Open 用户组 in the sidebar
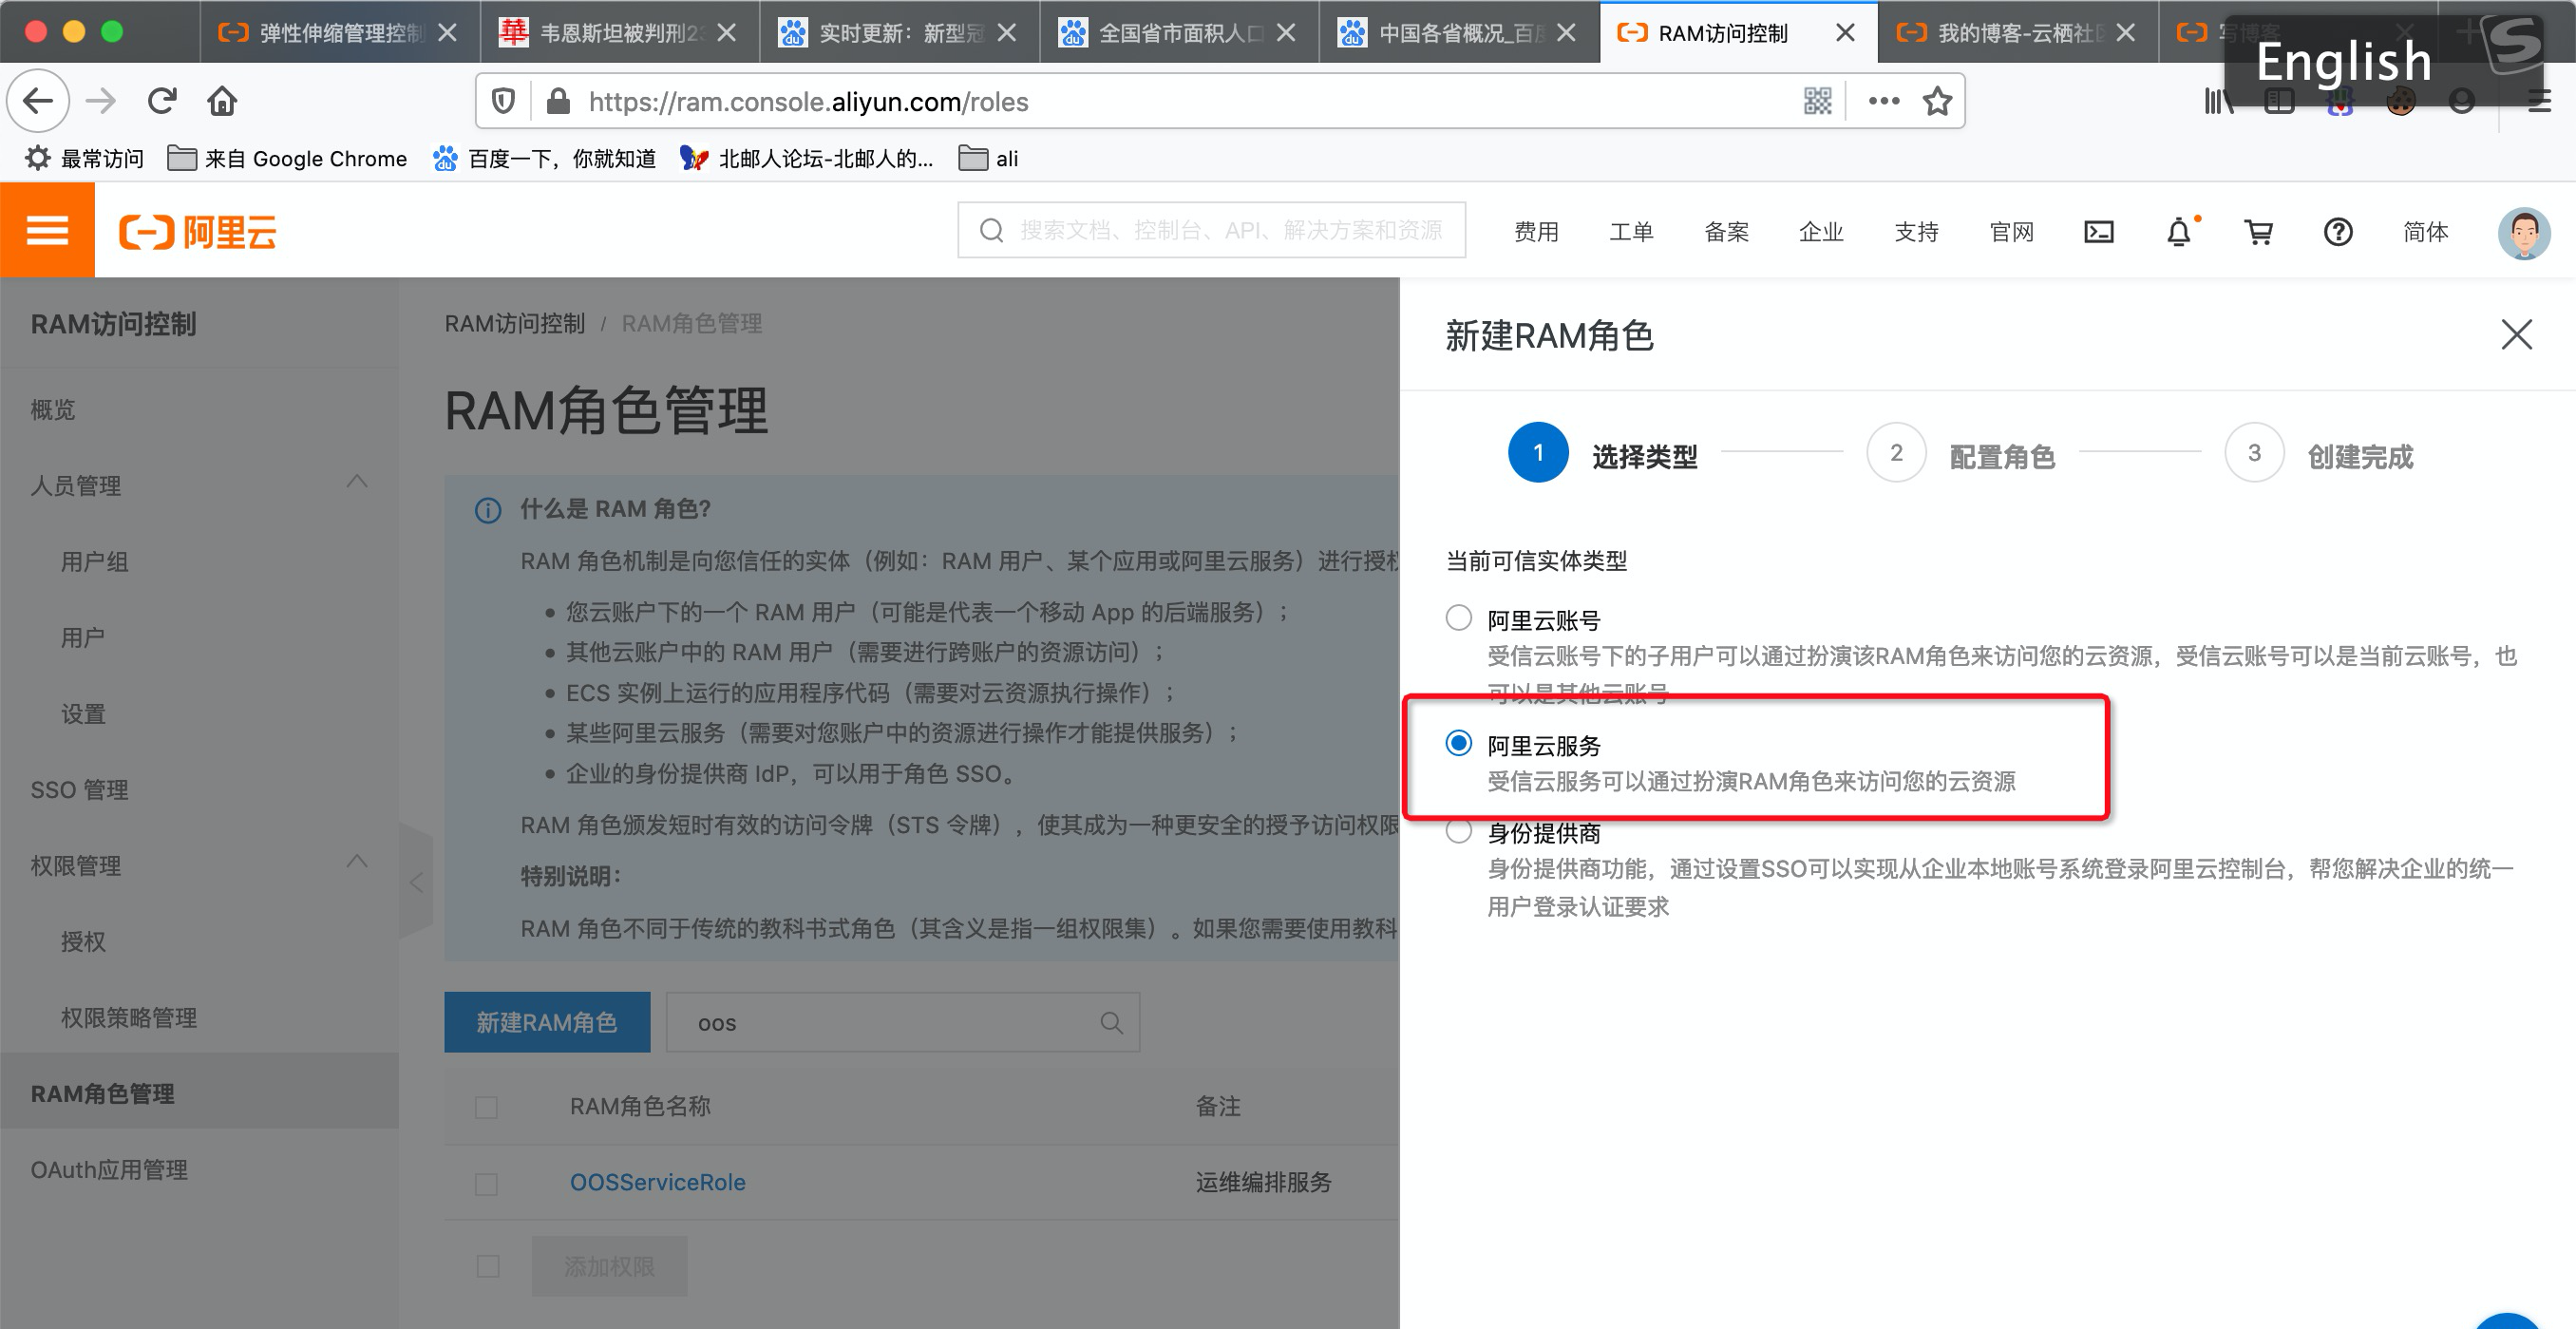Viewport: 2576px width, 1329px height. tap(95, 562)
